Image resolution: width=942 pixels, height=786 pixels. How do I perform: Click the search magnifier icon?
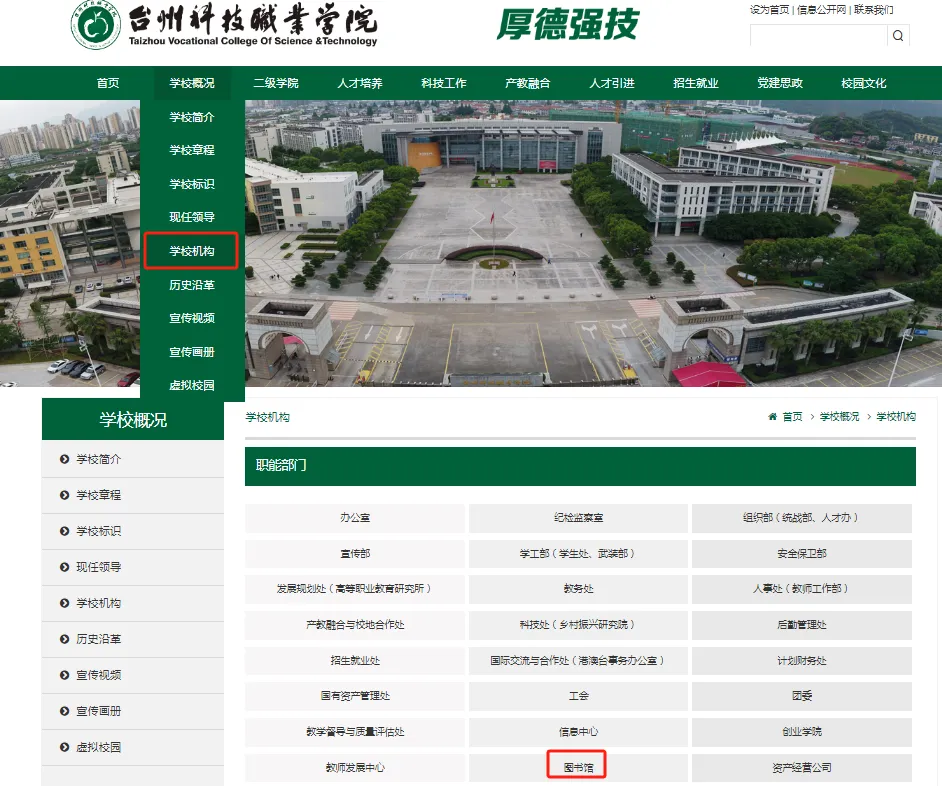(897, 35)
